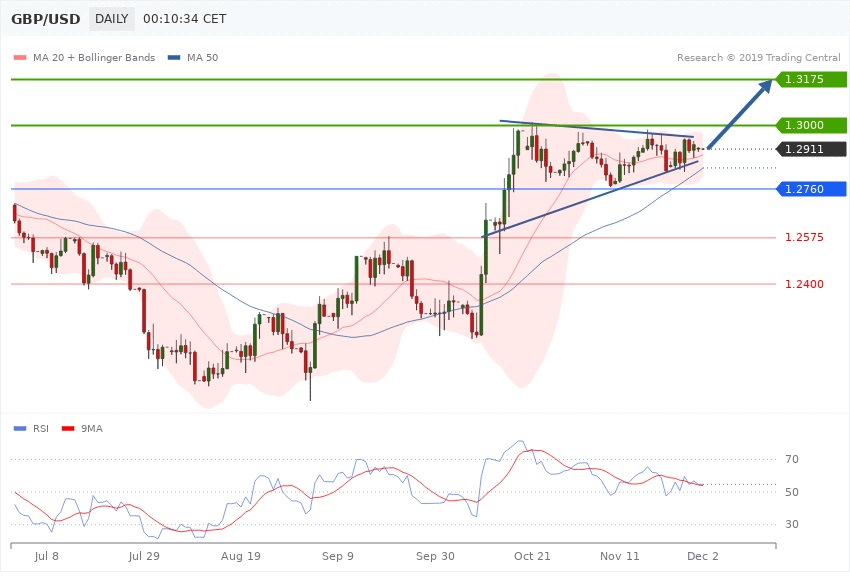This screenshot has width=850, height=576.
Task: Click the 1.3000 green resistance price tag
Action: (x=811, y=125)
